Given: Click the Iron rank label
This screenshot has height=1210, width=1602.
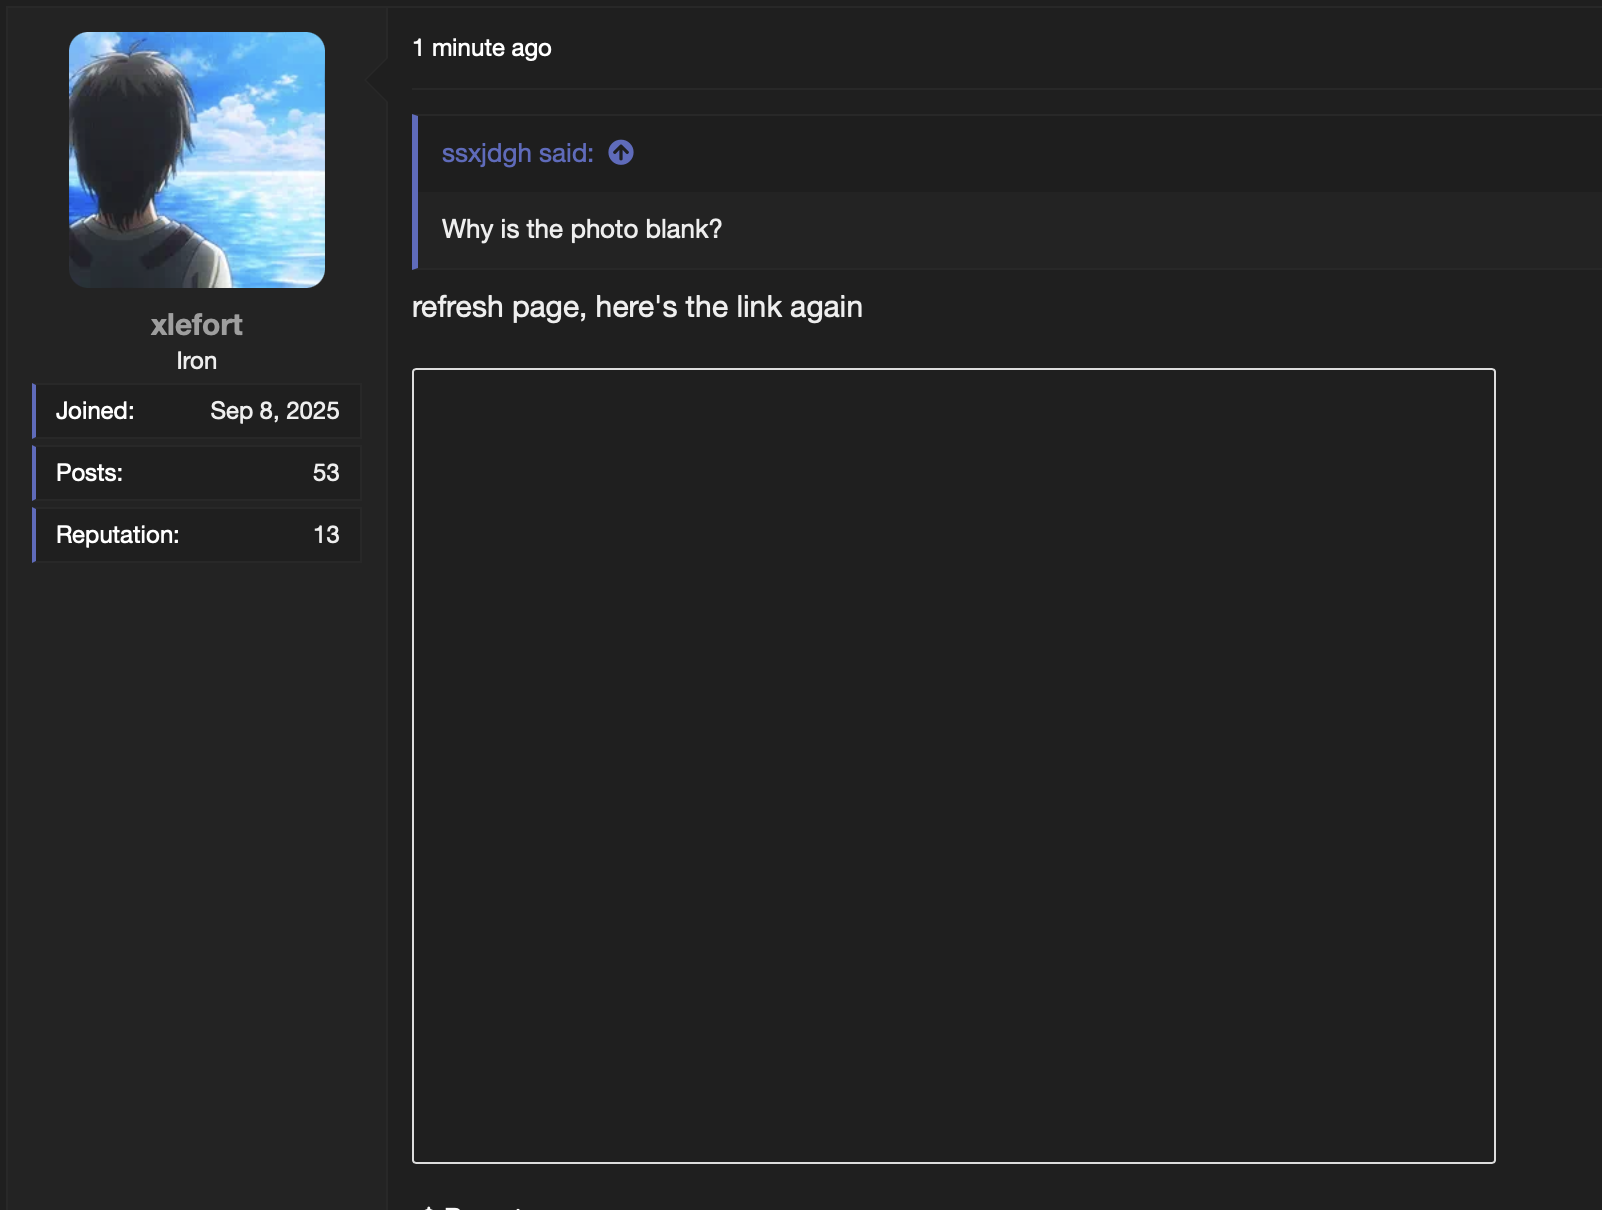Looking at the screenshot, I should (196, 361).
